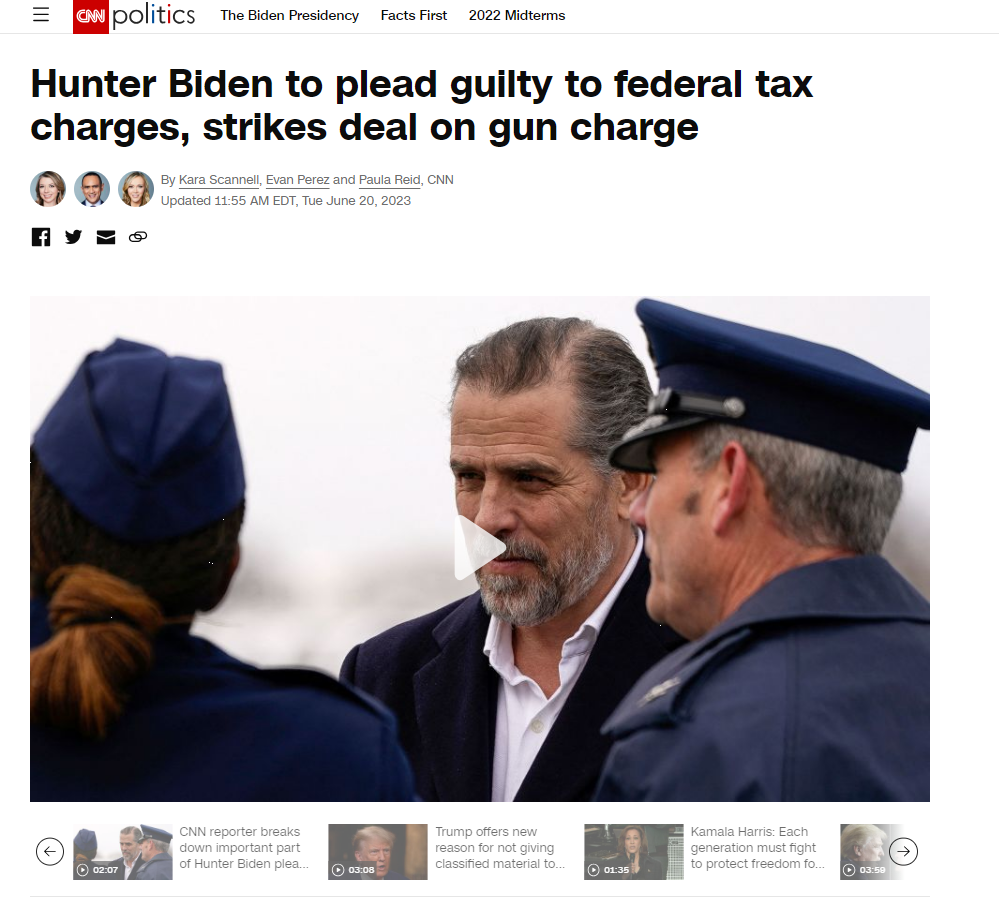Click the CNN logo
Screen dimensions: 999x915
90,16
